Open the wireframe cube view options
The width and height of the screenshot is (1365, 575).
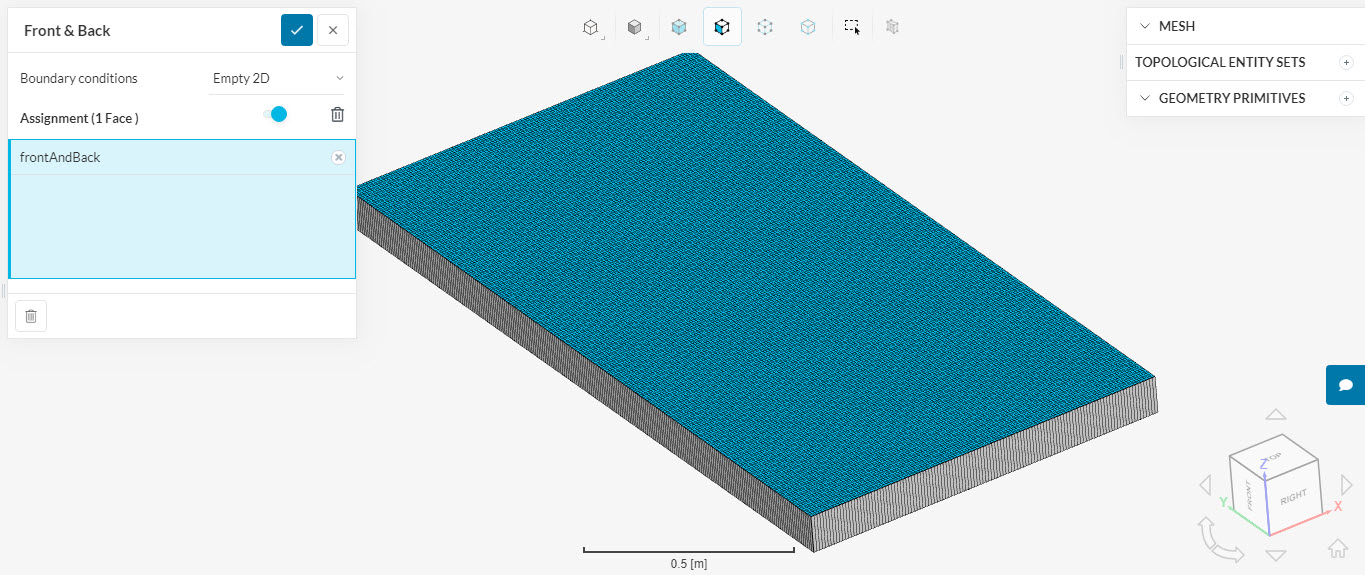pos(591,27)
